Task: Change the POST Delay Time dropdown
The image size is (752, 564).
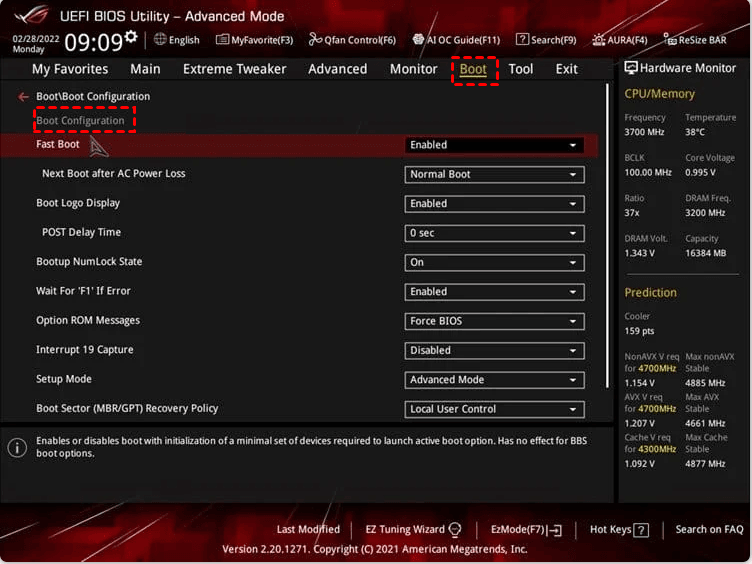Action: (x=494, y=233)
